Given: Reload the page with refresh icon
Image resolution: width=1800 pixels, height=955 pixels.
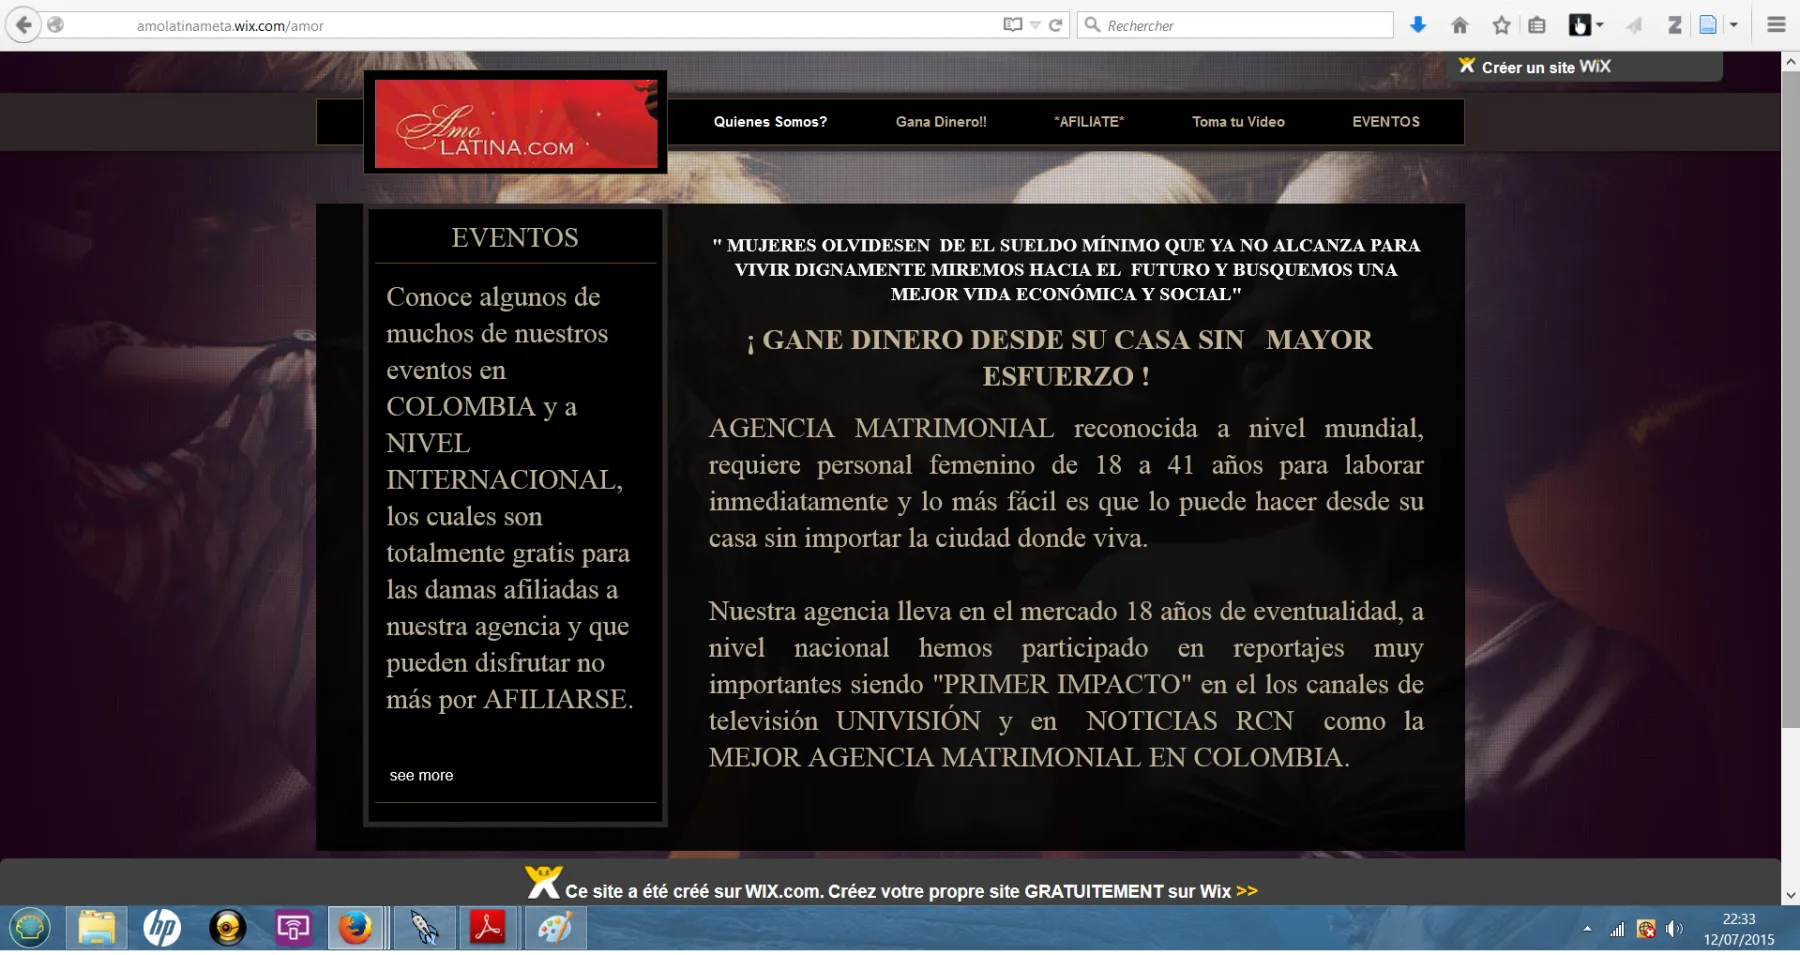Looking at the screenshot, I should pos(1055,25).
